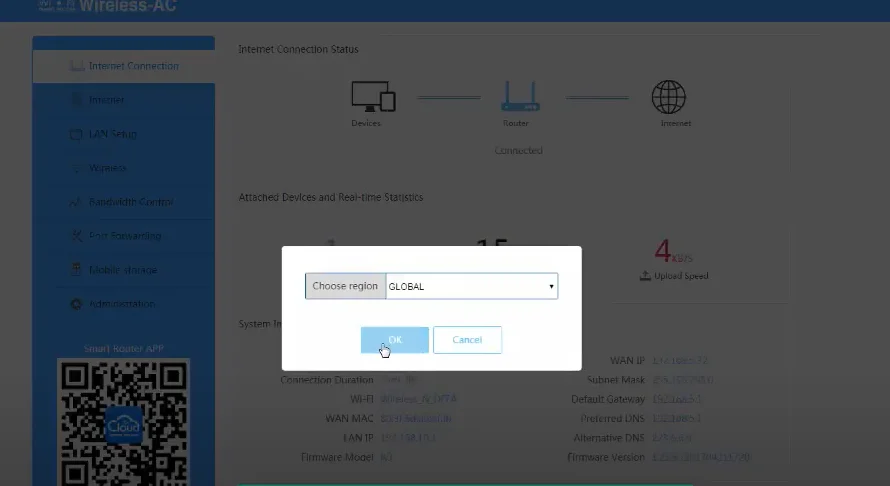The image size is (890, 486).
Task: Select the Internet sidebar menu item
Action: pyautogui.click(x=106, y=100)
